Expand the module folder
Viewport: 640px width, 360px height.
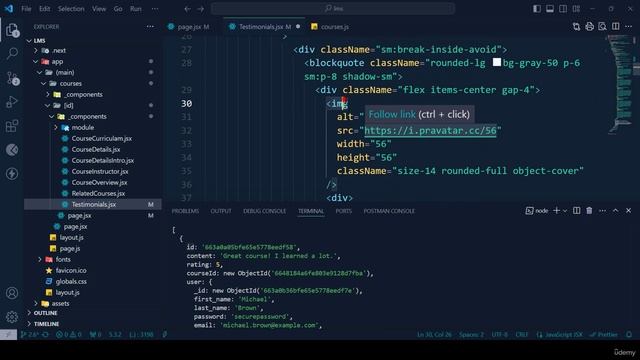click(x=56, y=127)
